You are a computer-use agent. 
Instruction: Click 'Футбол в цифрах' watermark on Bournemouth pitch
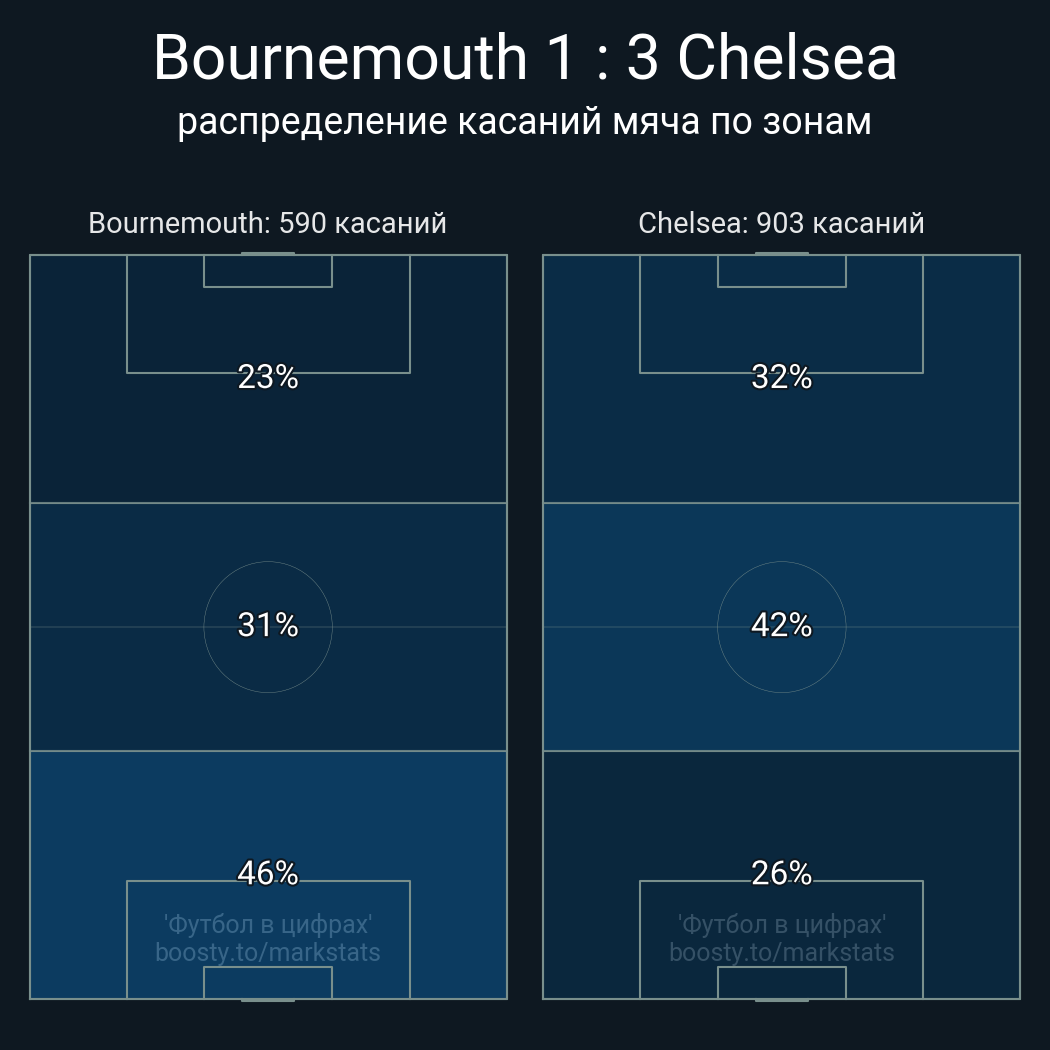268,923
